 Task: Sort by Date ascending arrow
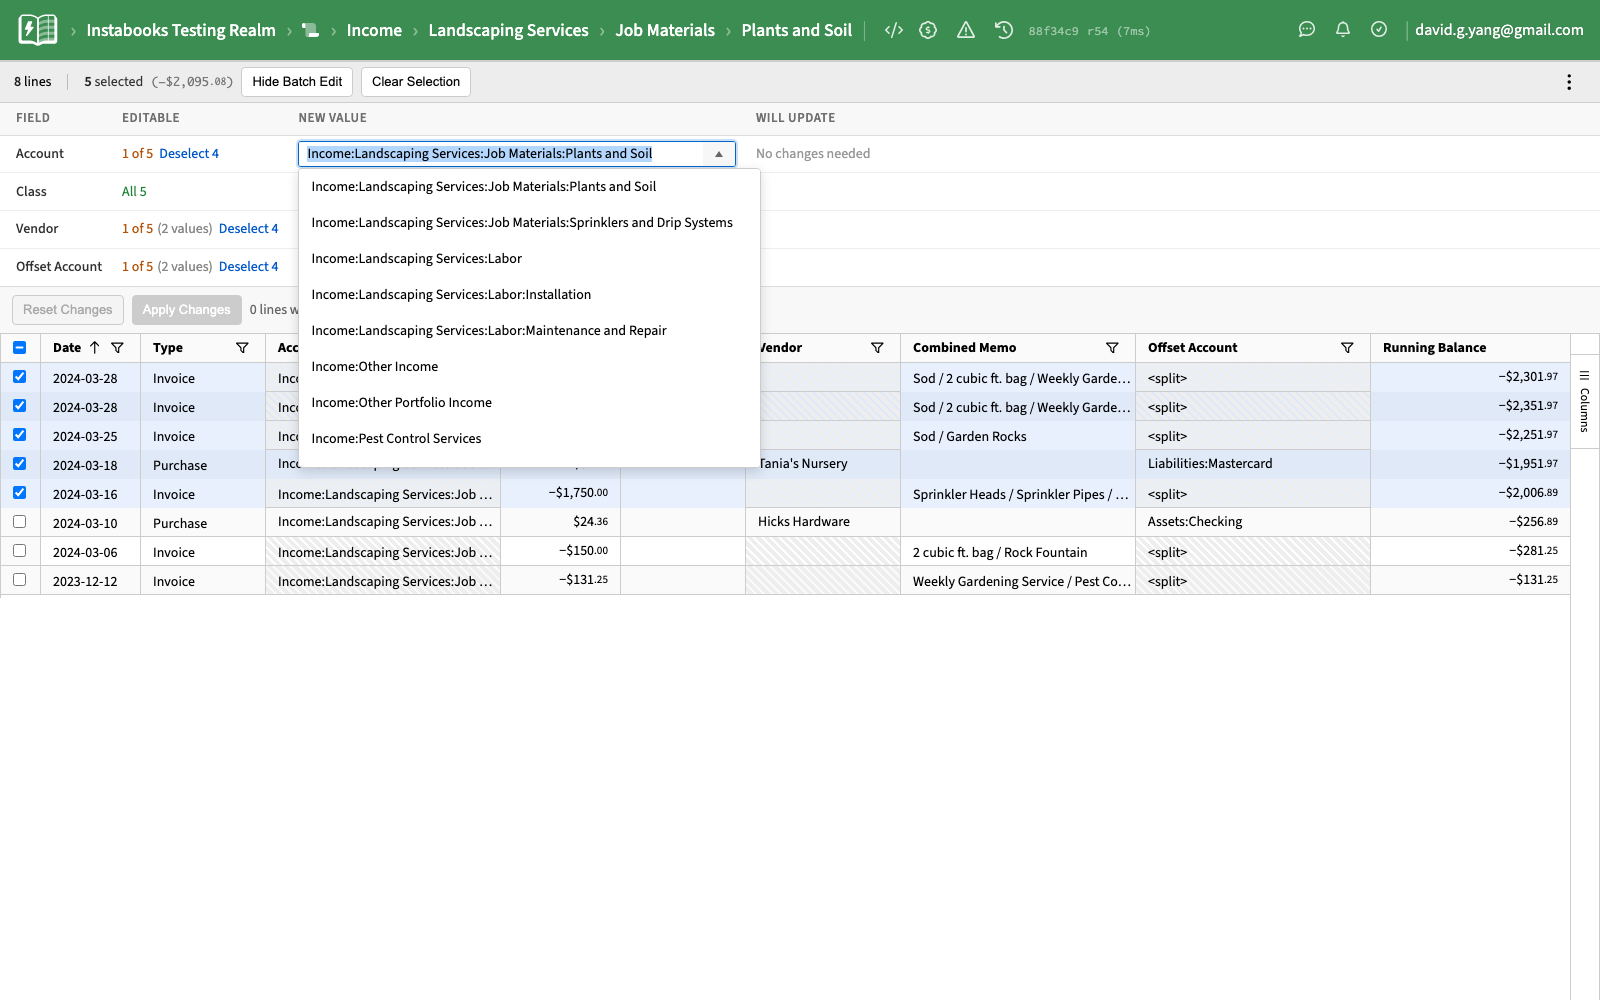point(94,348)
